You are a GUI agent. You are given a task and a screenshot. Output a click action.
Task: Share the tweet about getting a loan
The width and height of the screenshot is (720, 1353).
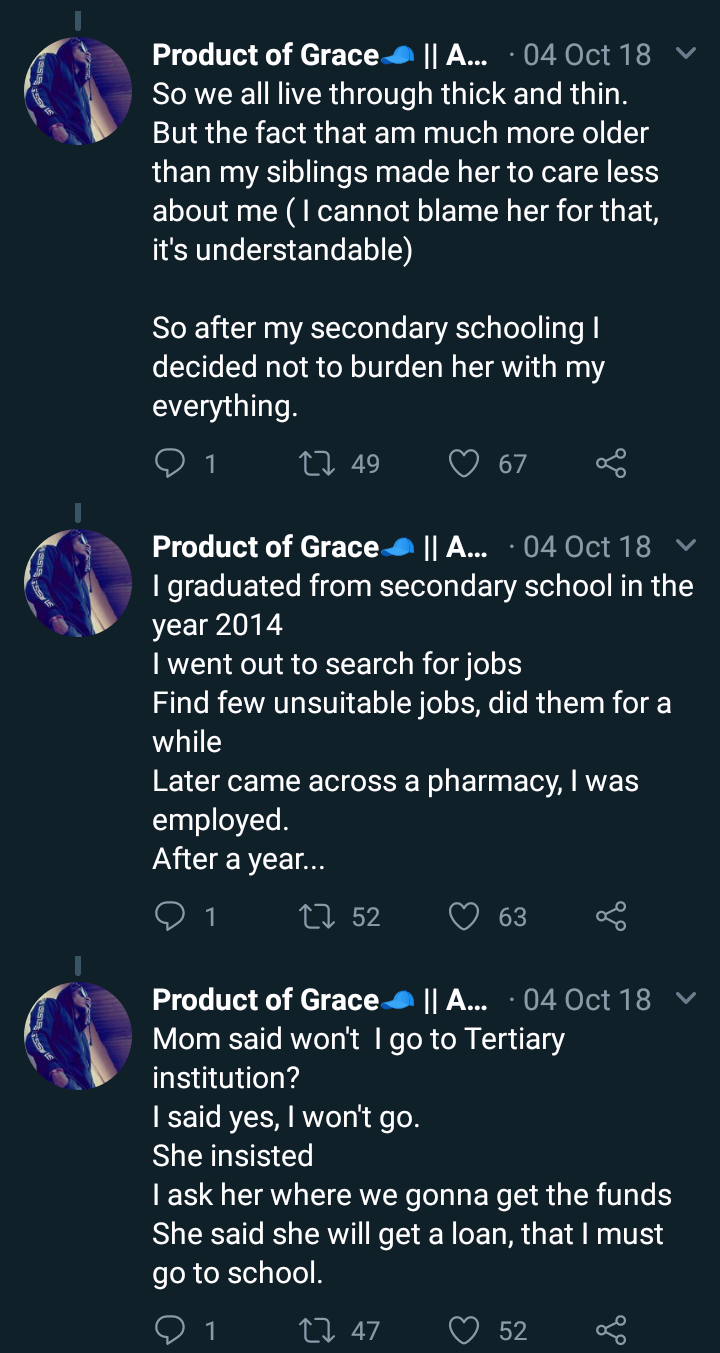[610, 1330]
